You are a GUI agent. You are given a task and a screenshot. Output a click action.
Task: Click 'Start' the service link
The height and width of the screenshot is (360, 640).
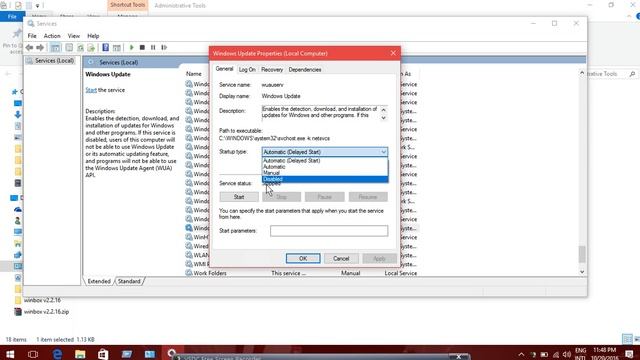coord(91,90)
